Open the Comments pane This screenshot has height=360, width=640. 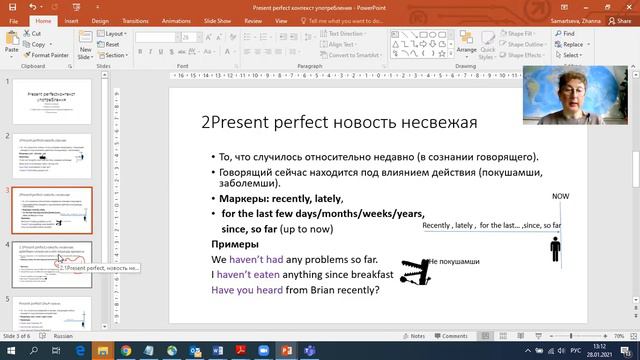pos(451,336)
